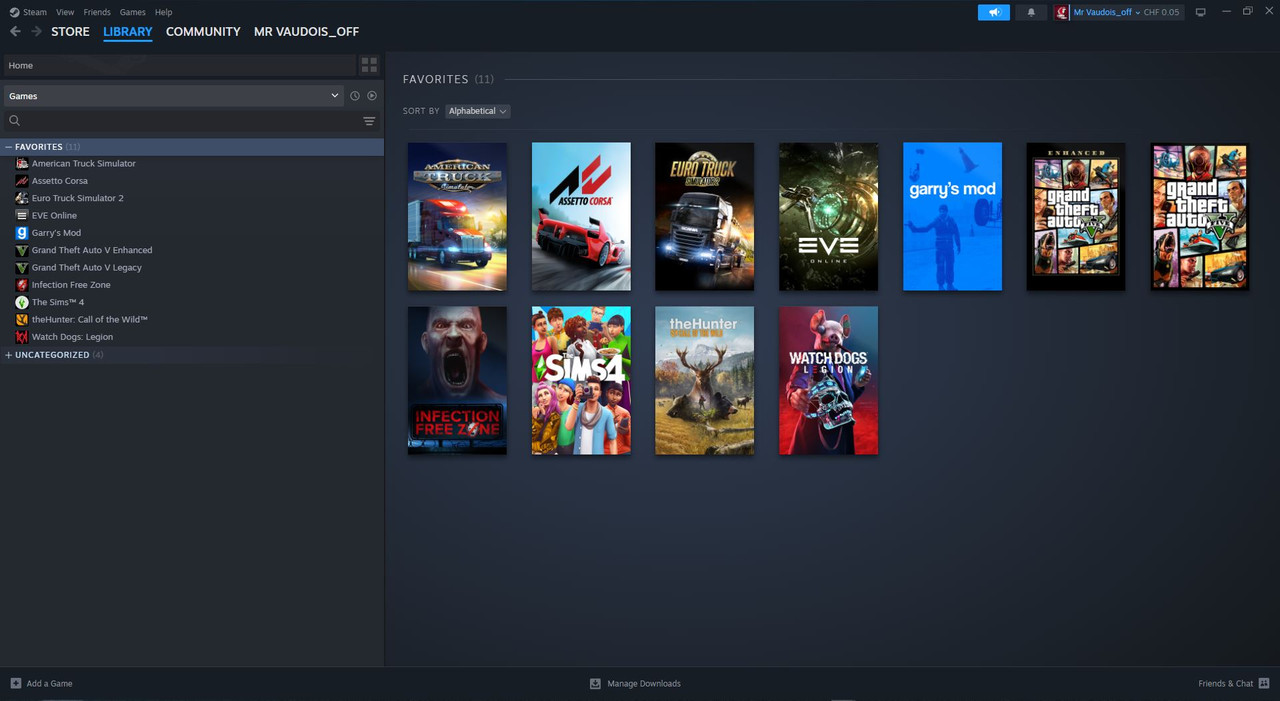This screenshot has height=701, width=1280.
Task: Open The Sims 4 cover
Action: click(581, 381)
